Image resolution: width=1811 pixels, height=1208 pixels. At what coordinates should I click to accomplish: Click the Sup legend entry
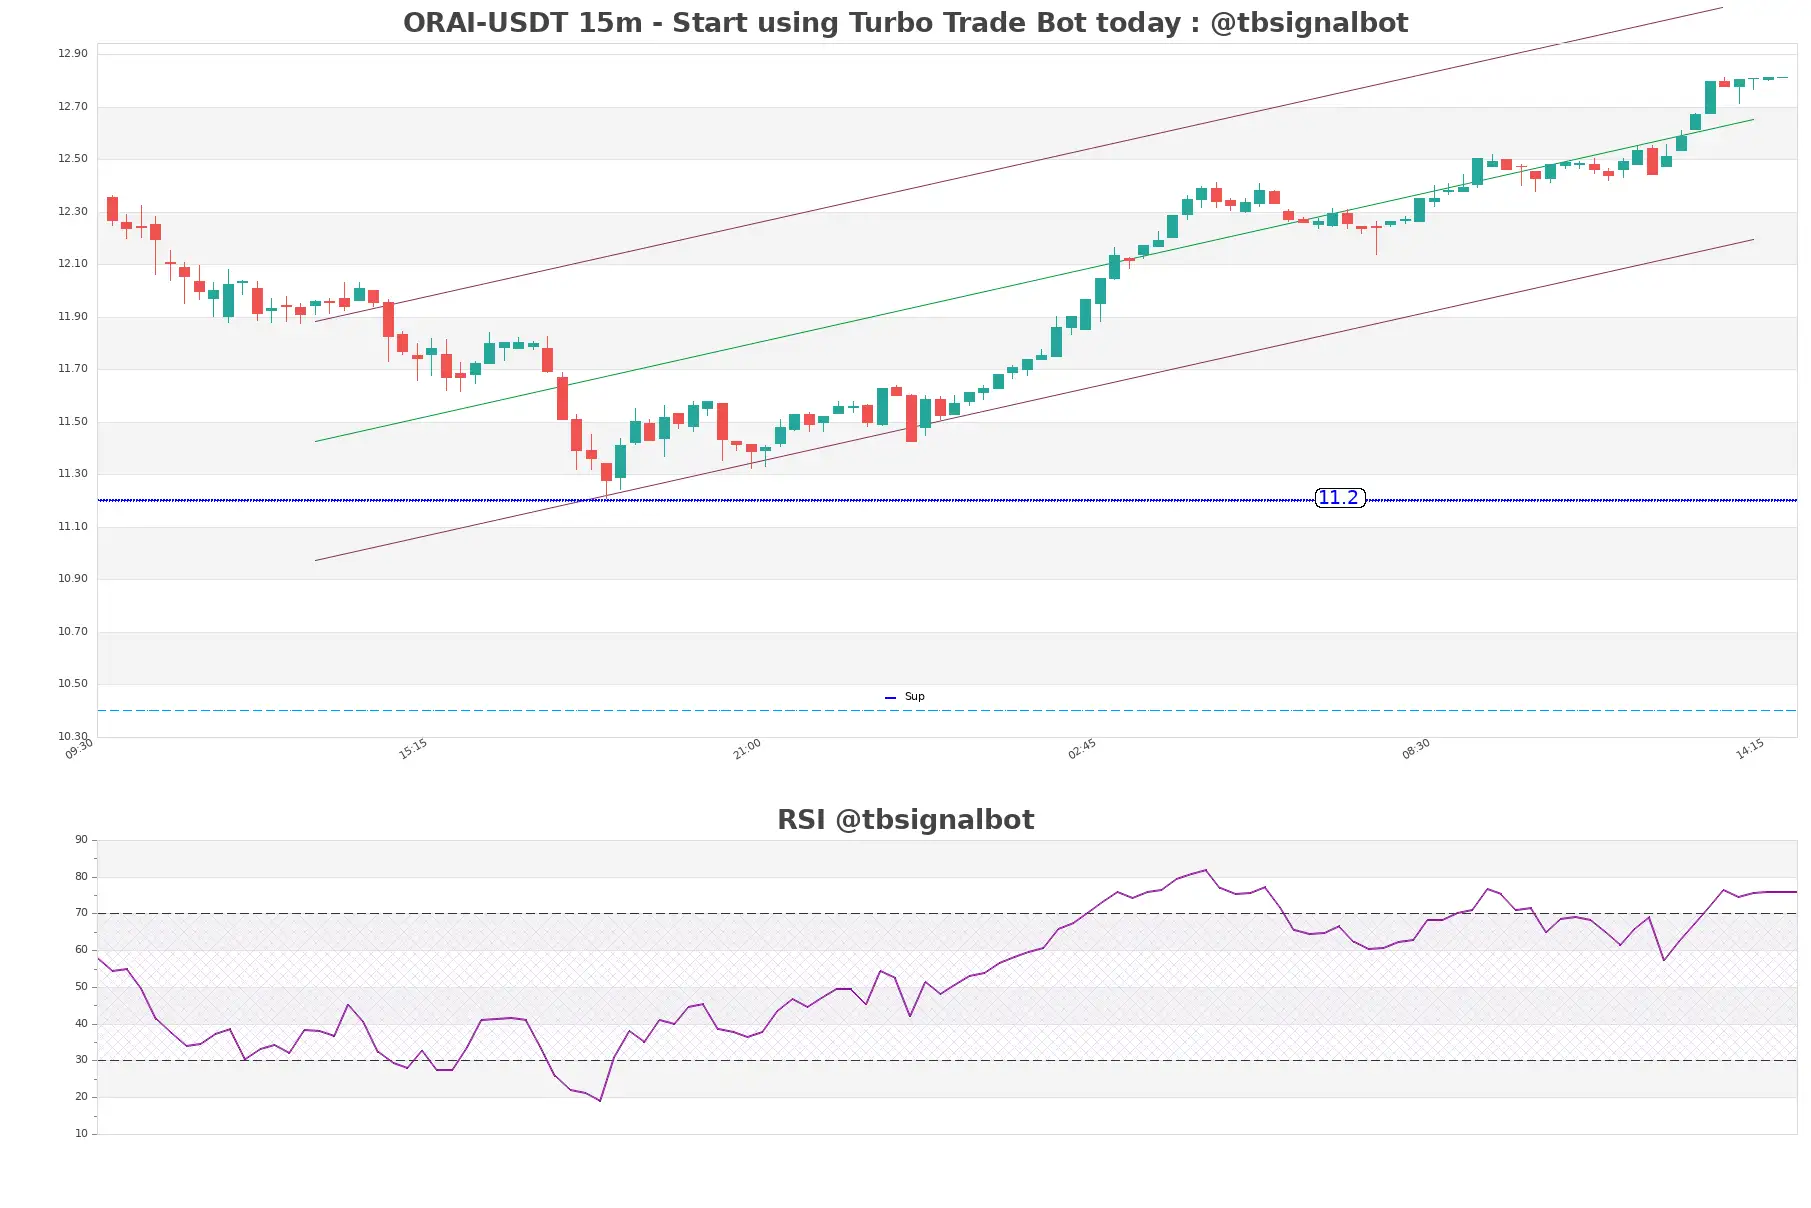coord(905,697)
